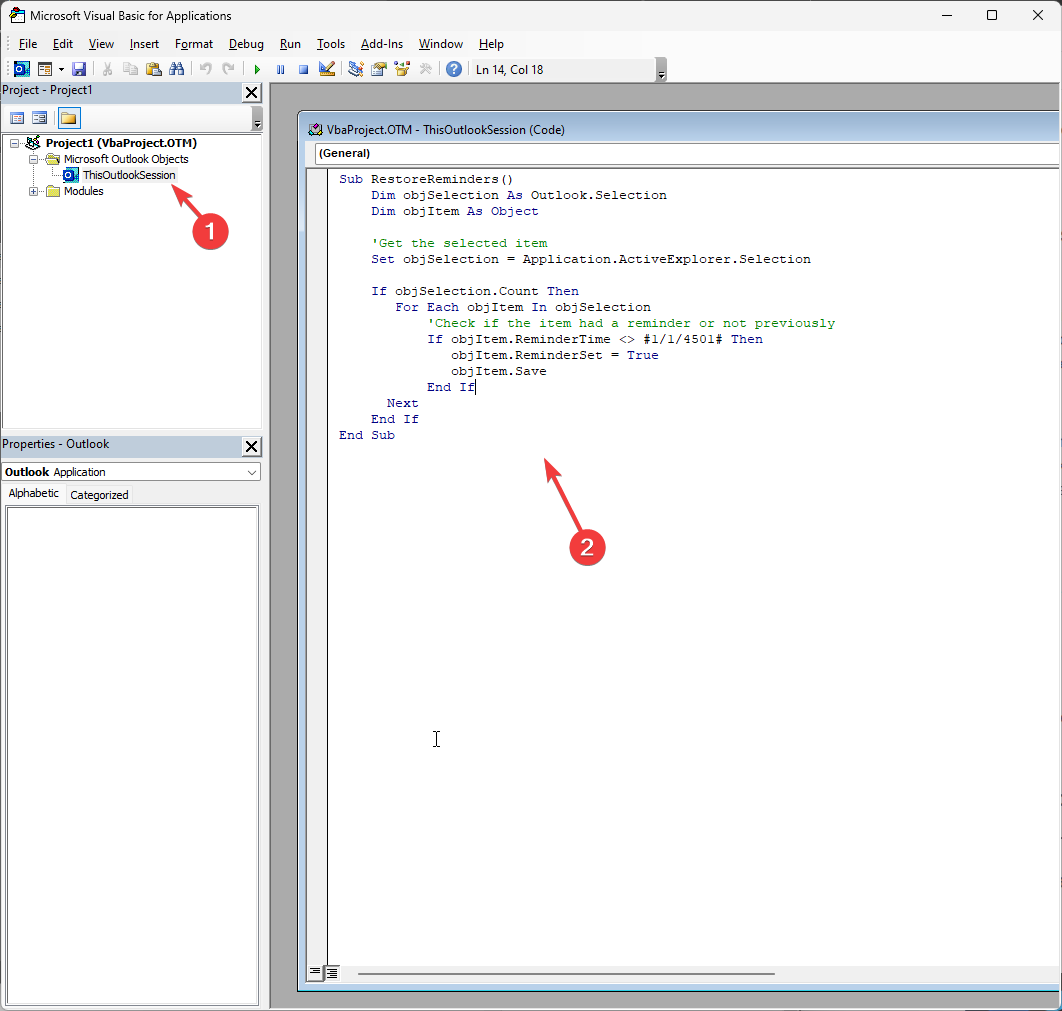The width and height of the screenshot is (1062, 1011).
Task: Click the Break (pause) toolbar icon
Action: pos(280,69)
